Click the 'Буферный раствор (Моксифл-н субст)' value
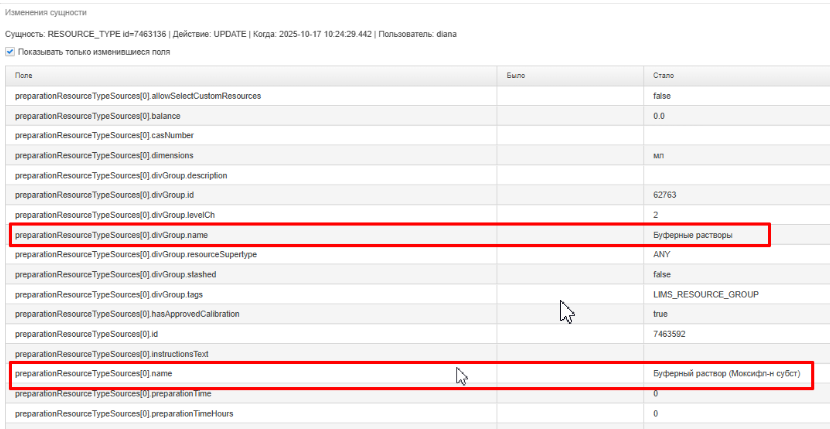The image size is (830, 429). point(727,373)
